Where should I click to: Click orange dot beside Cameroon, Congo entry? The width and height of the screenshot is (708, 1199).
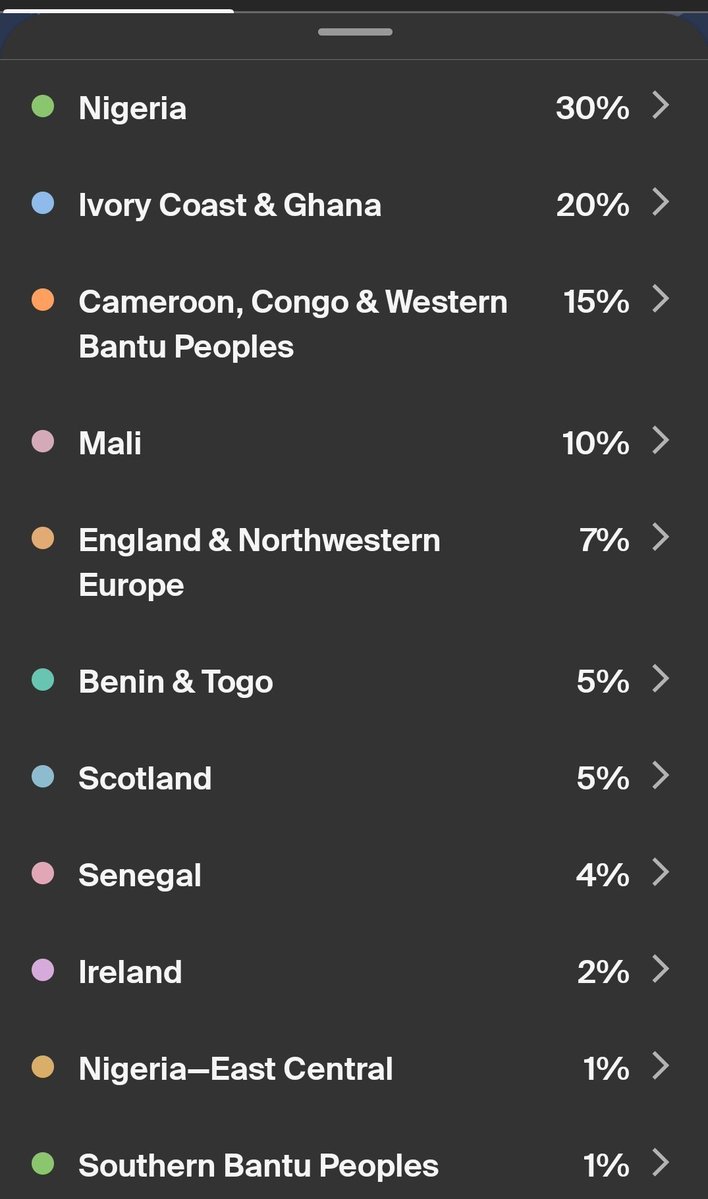[42, 300]
